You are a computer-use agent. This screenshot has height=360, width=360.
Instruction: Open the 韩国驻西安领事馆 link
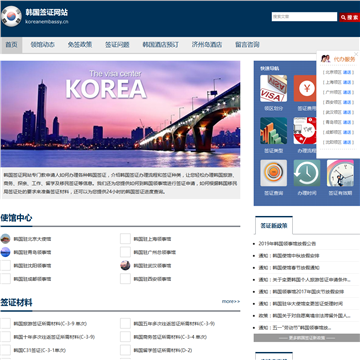[152, 279]
